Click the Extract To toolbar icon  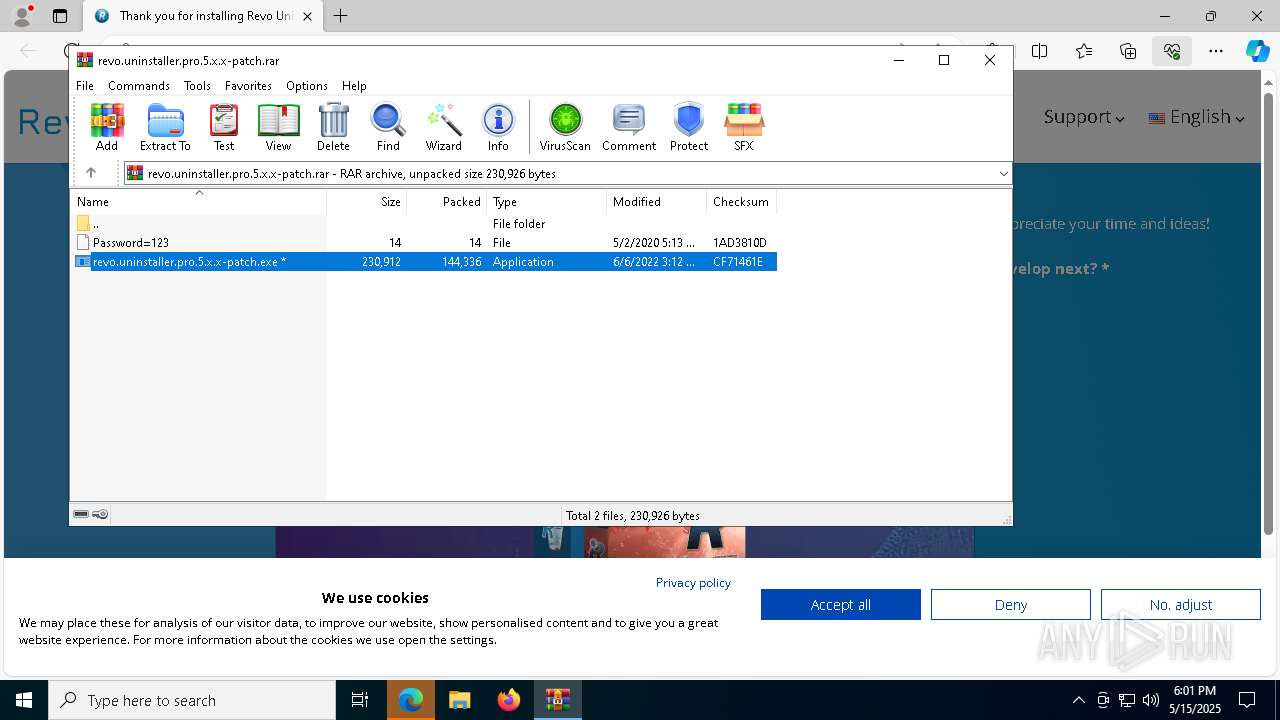pos(165,127)
